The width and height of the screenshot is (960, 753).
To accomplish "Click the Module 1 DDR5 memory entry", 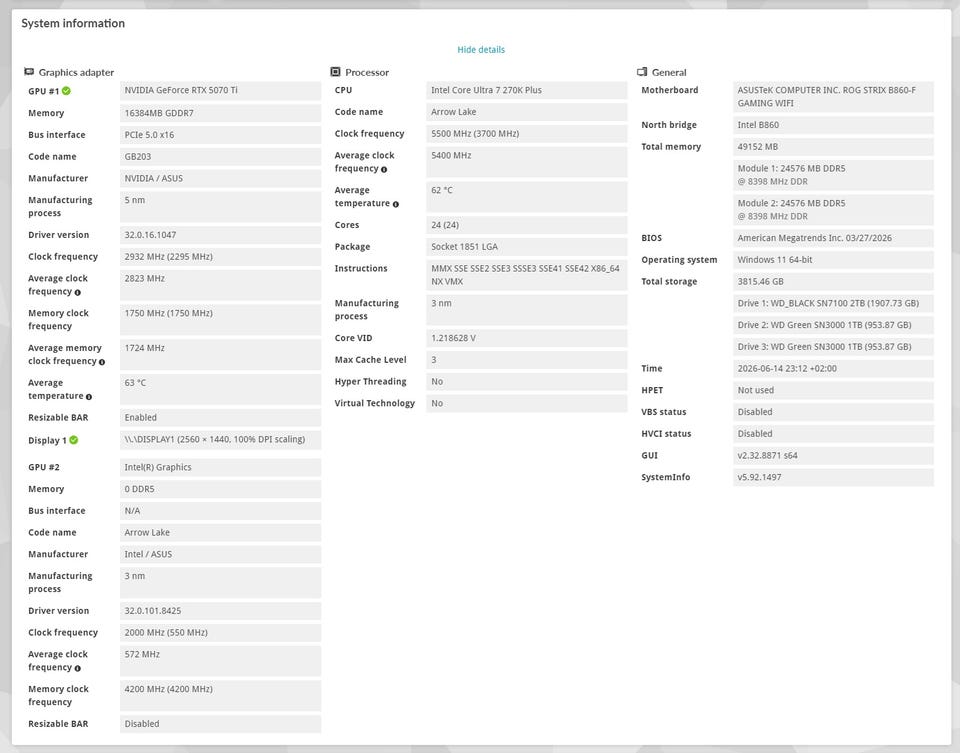I will 833,175.
